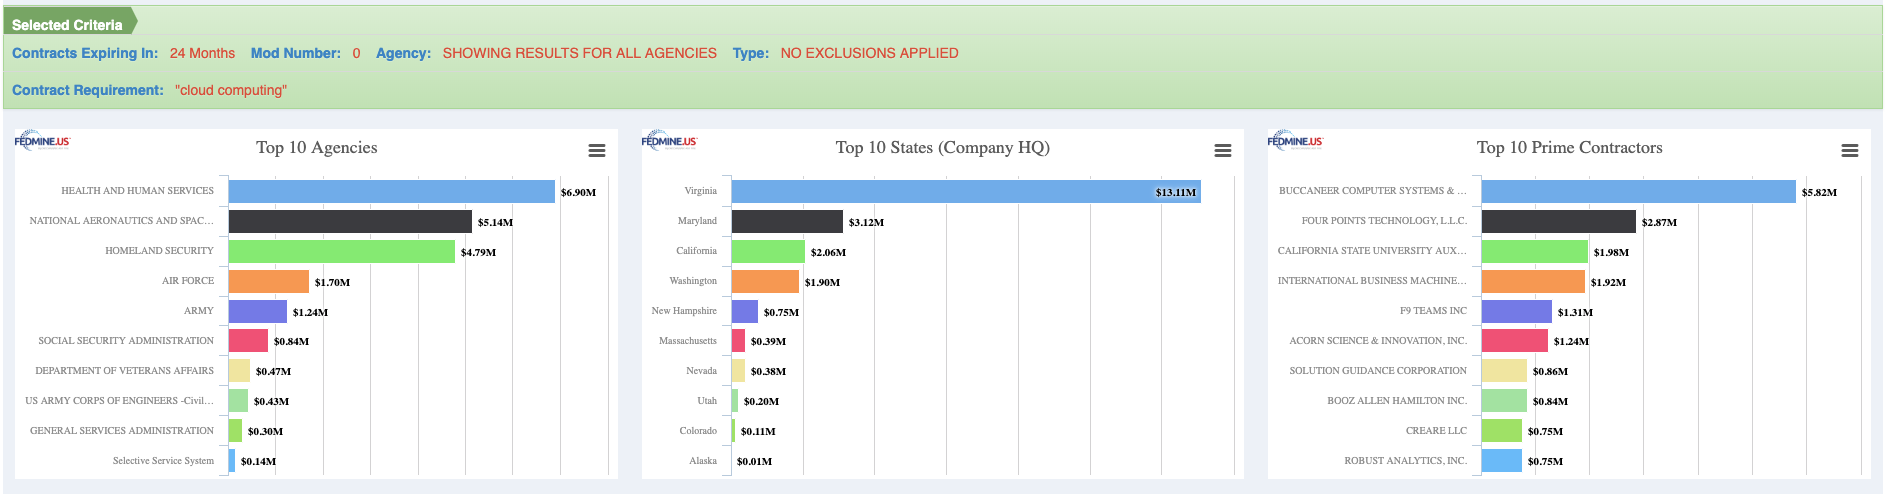Click the '$5.82M' value label
The height and width of the screenshot is (494, 1885).
coord(1819,192)
